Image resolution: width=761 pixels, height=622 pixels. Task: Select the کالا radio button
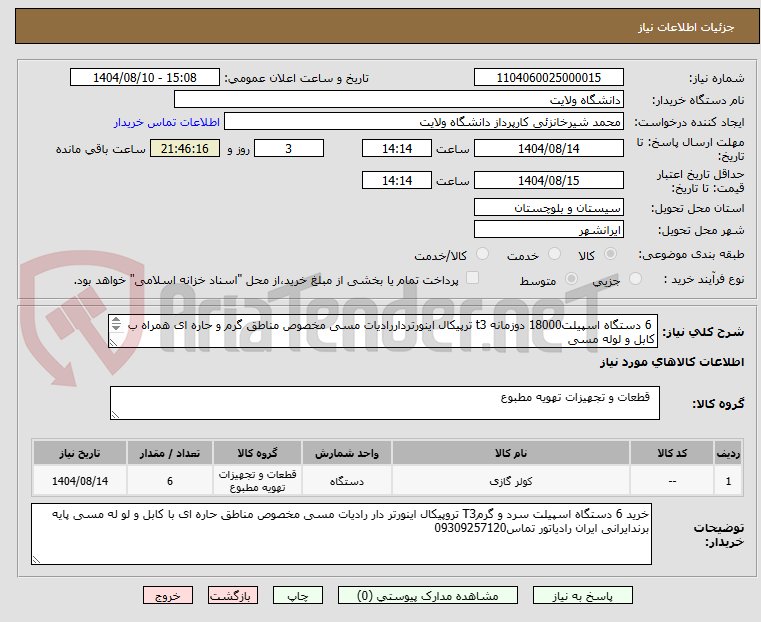point(611,254)
